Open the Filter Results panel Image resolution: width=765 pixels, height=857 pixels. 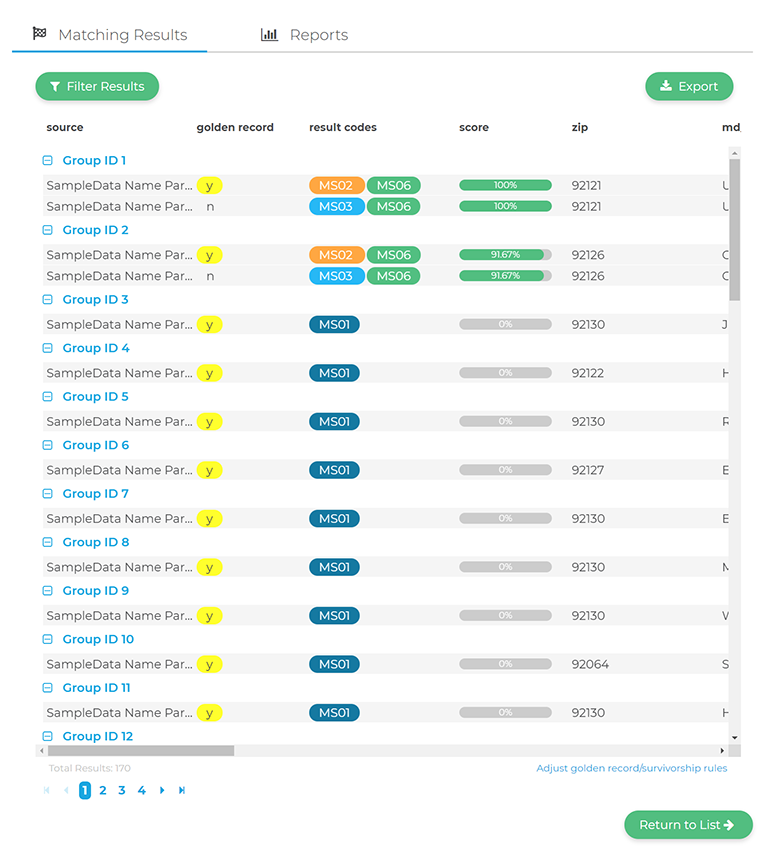click(97, 86)
